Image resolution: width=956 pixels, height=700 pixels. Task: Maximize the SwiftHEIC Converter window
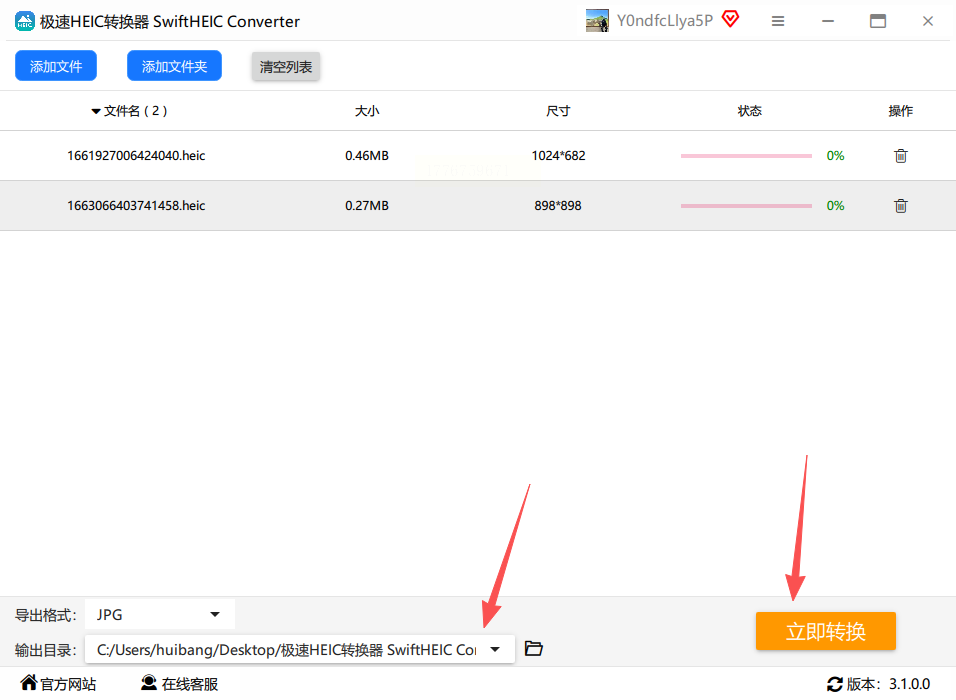coord(877,21)
